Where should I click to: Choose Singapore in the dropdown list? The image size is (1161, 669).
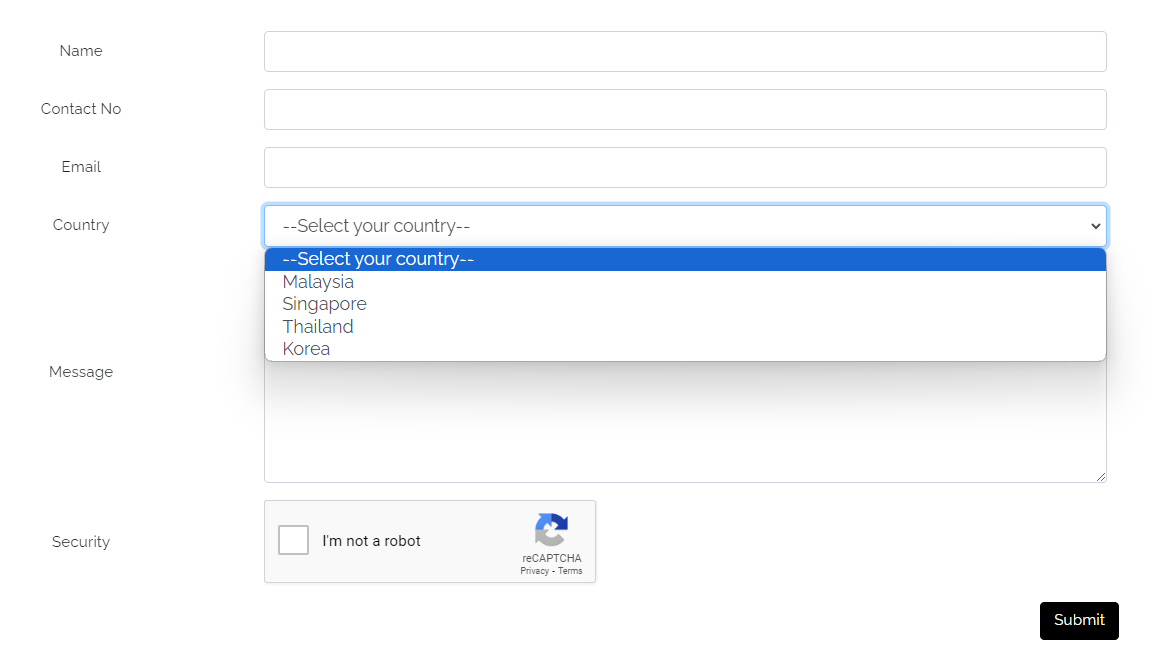[324, 304]
